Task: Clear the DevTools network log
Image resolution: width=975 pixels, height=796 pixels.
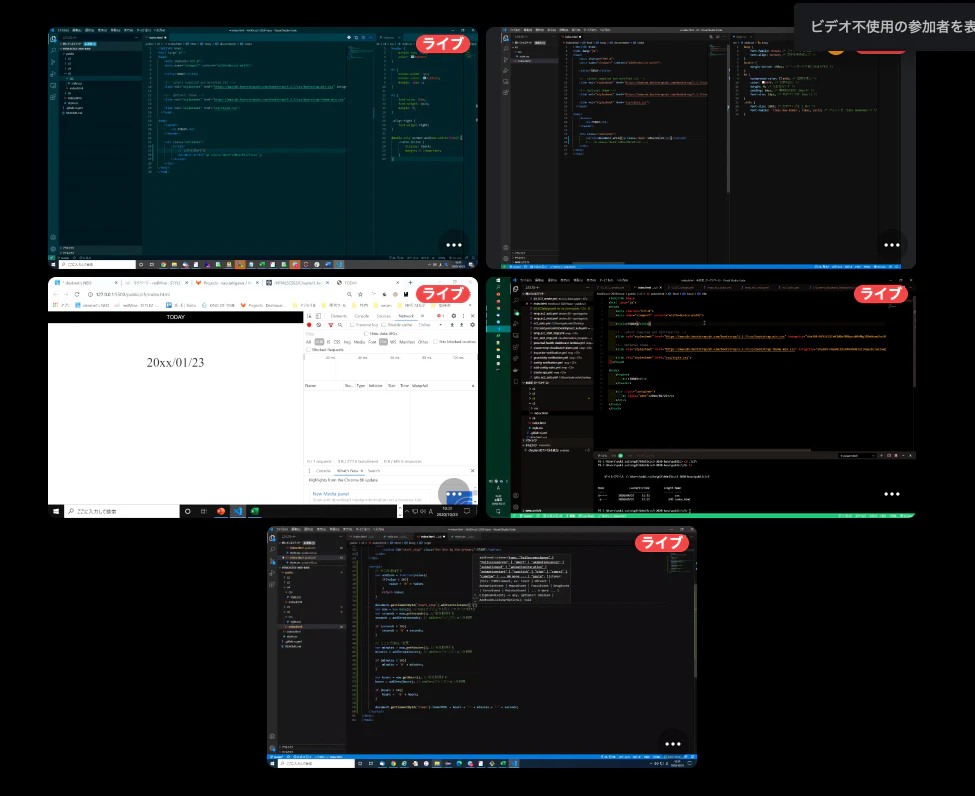Action: [x=318, y=325]
